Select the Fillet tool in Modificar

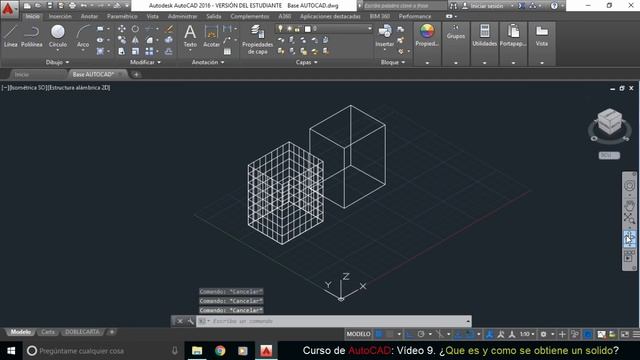149,40
